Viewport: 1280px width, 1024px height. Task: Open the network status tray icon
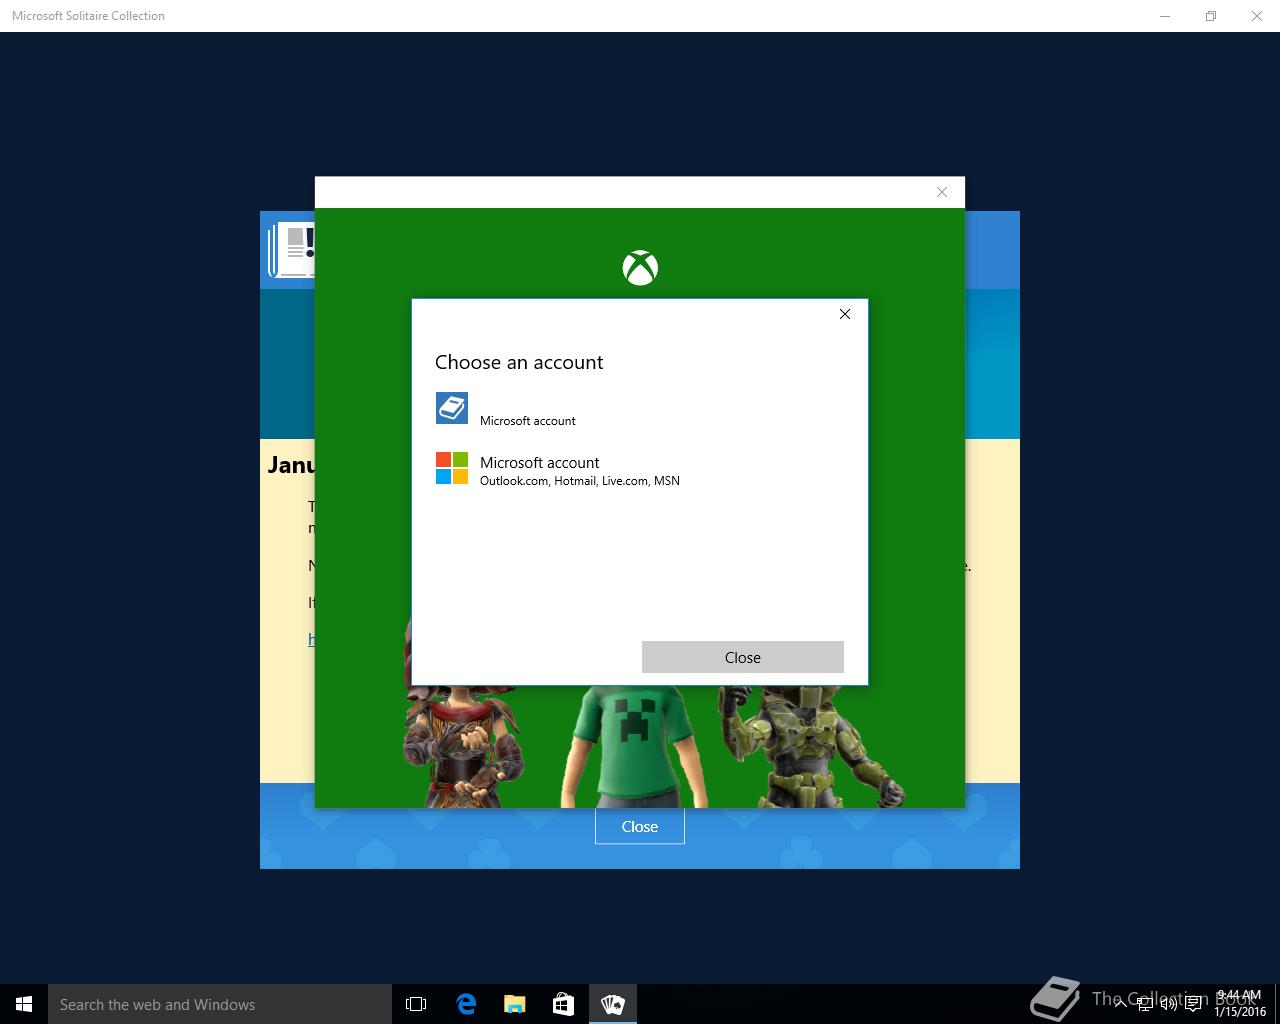tap(1144, 1004)
